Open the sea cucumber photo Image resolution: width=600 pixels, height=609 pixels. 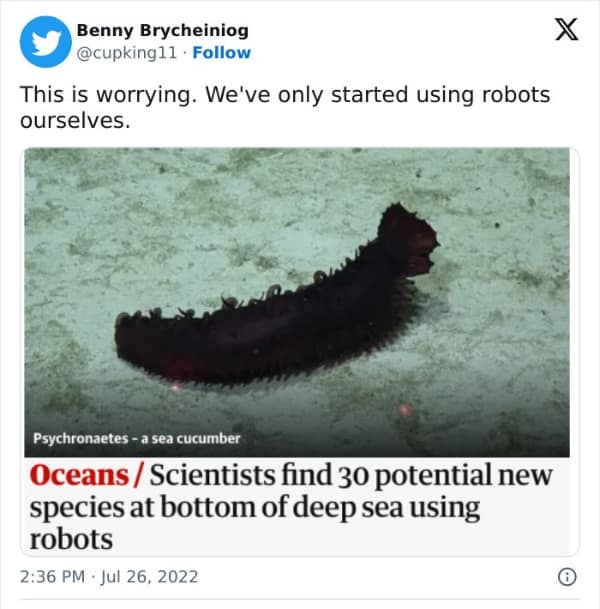point(300,300)
